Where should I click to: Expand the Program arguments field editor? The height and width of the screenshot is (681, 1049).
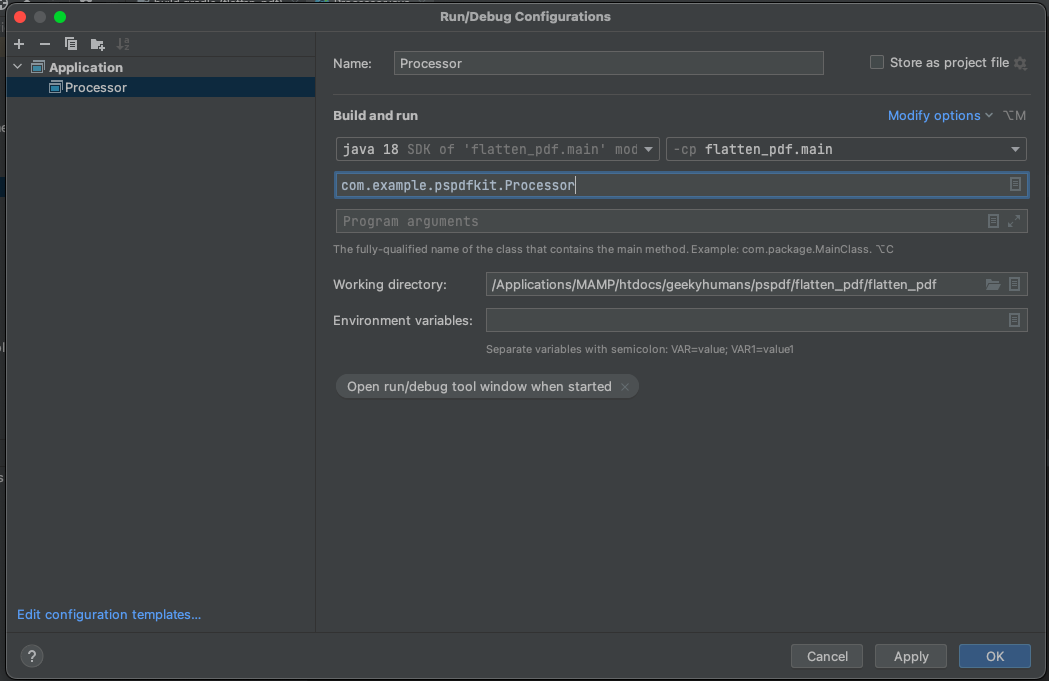[x=1016, y=220]
